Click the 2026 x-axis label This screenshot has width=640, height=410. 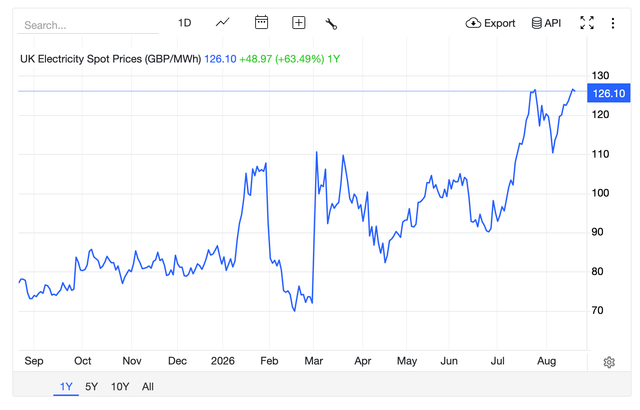[222, 361]
